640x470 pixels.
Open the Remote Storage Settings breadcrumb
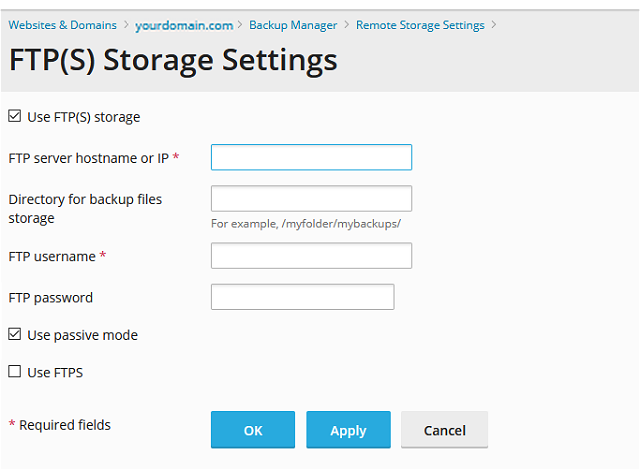(x=420, y=25)
